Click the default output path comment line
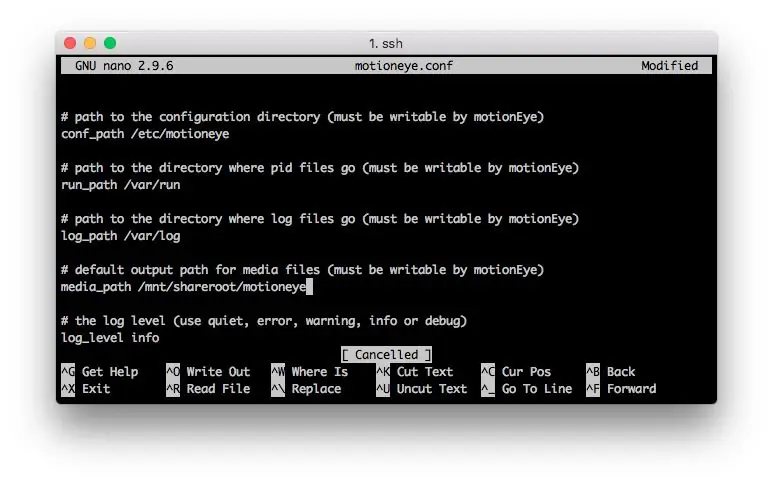Viewport: 773px width, 484px height. coord(302,270)
